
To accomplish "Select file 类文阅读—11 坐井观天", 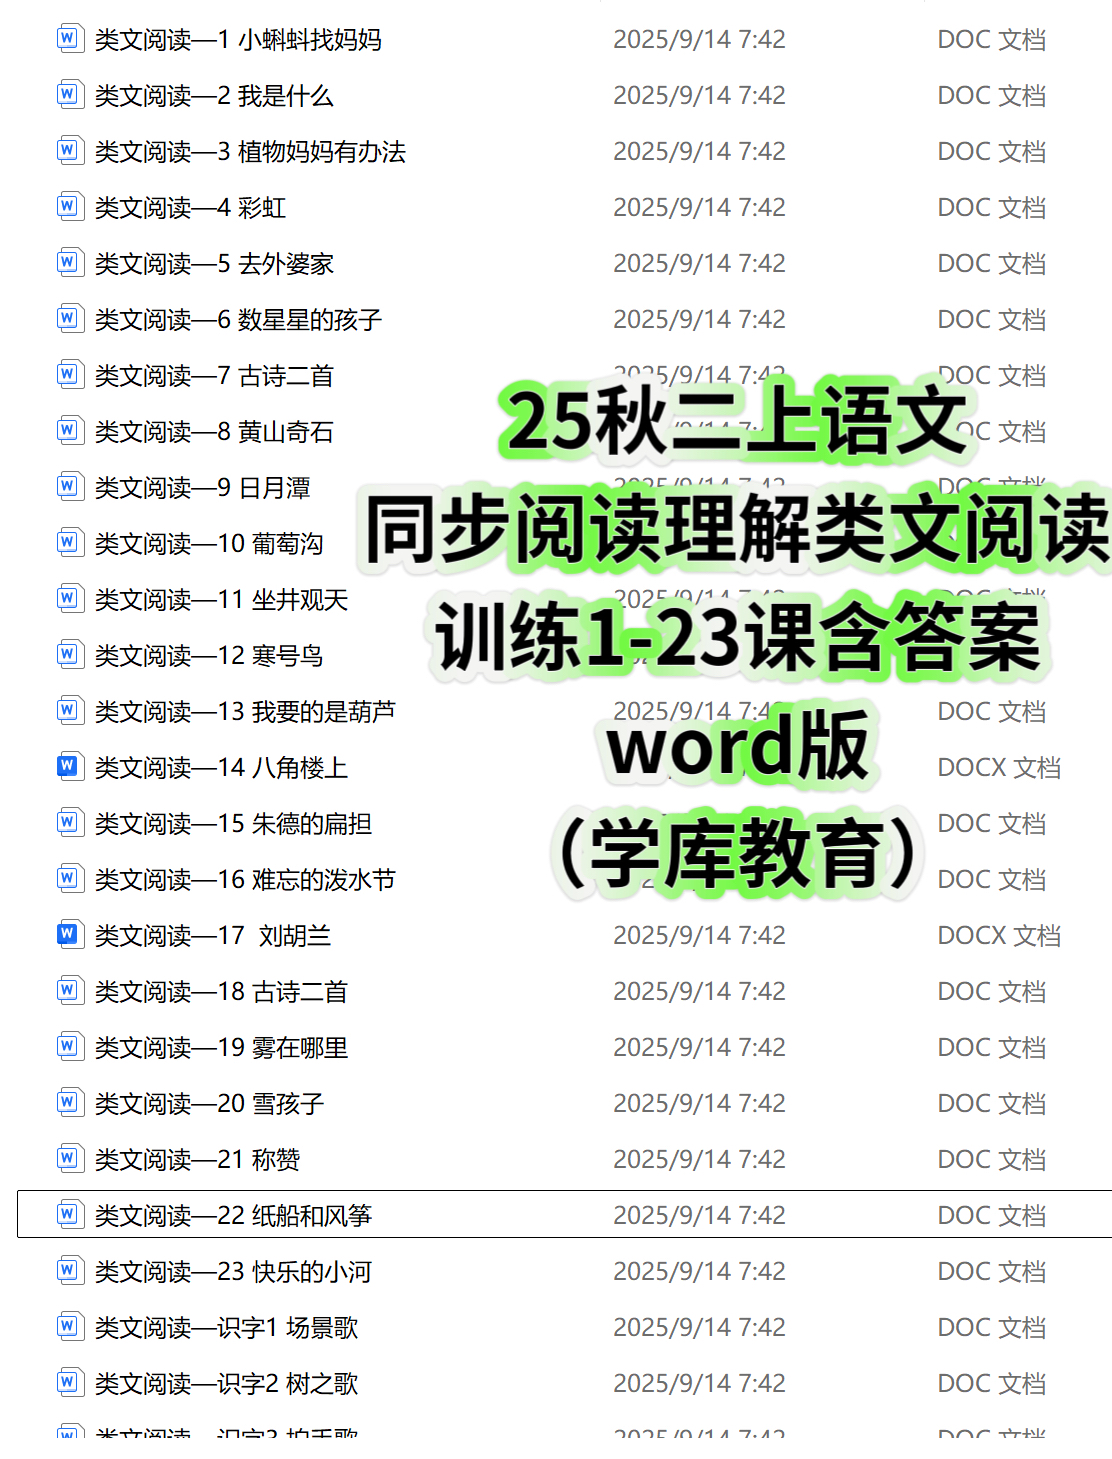I will pos(221,600).
